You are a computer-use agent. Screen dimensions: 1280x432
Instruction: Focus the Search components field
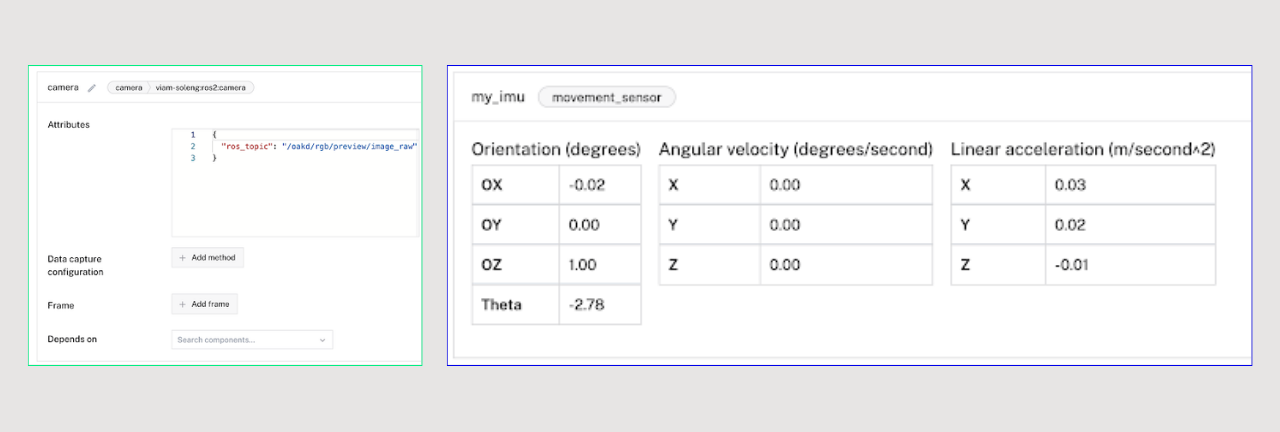(252, 340)
